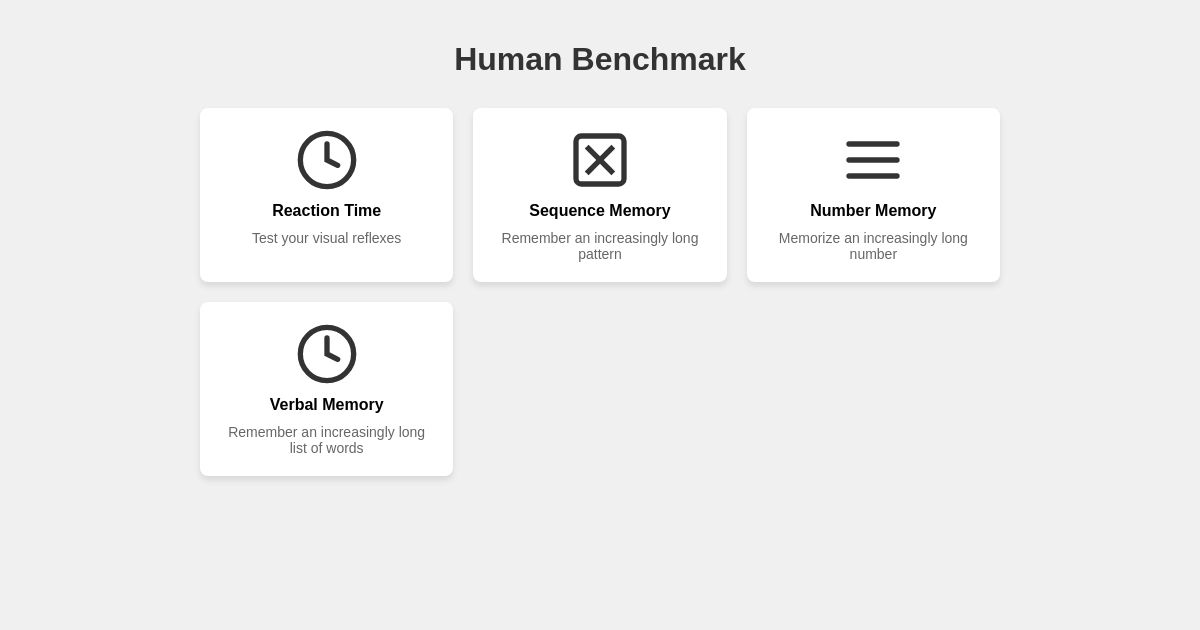The image size is (1200, 630).
Task: Select the Verbal Memory card
Action: [x=327, y=389]
